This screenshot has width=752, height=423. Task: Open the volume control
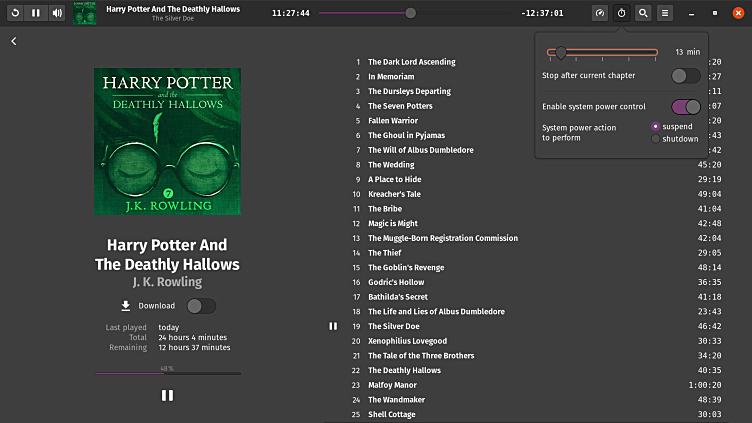[57, 13]
